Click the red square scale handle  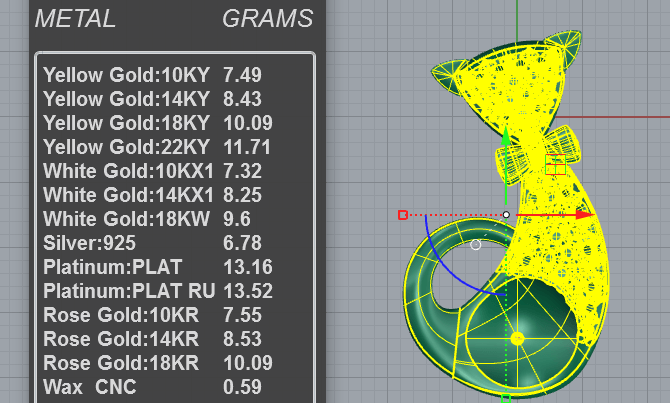click(x=403, y=215)
